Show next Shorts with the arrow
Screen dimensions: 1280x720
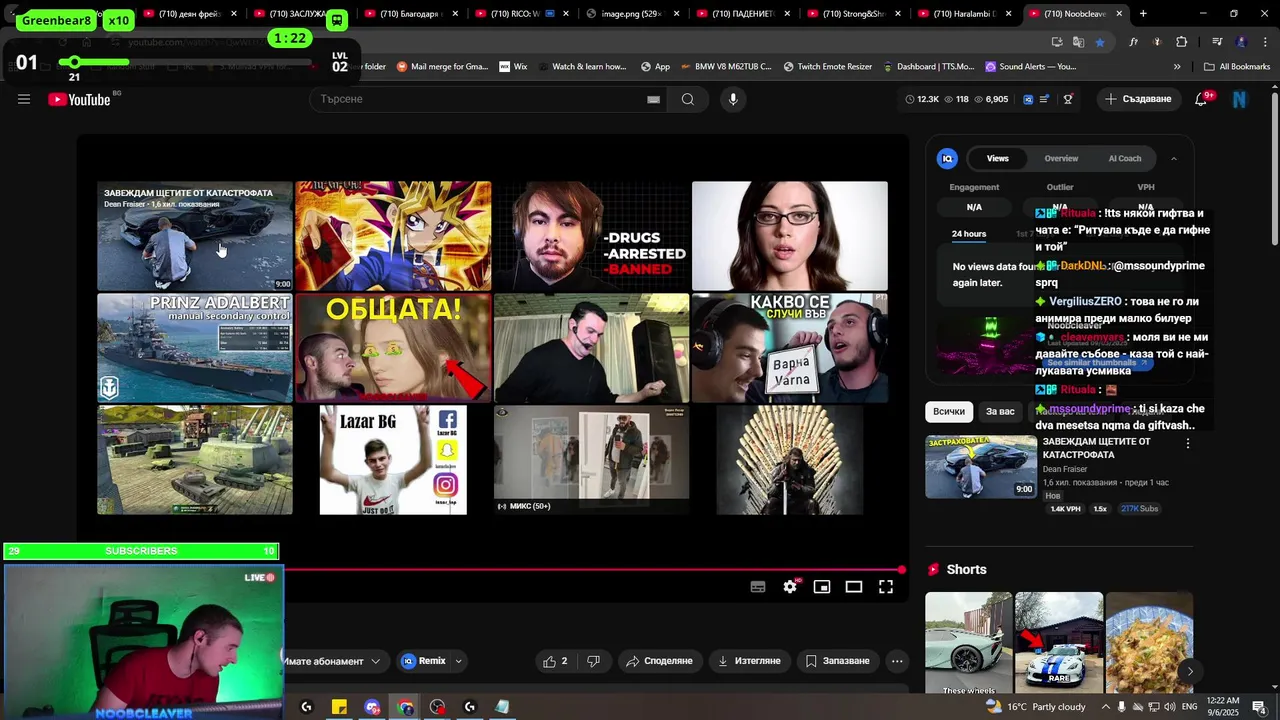(1189, 671)
